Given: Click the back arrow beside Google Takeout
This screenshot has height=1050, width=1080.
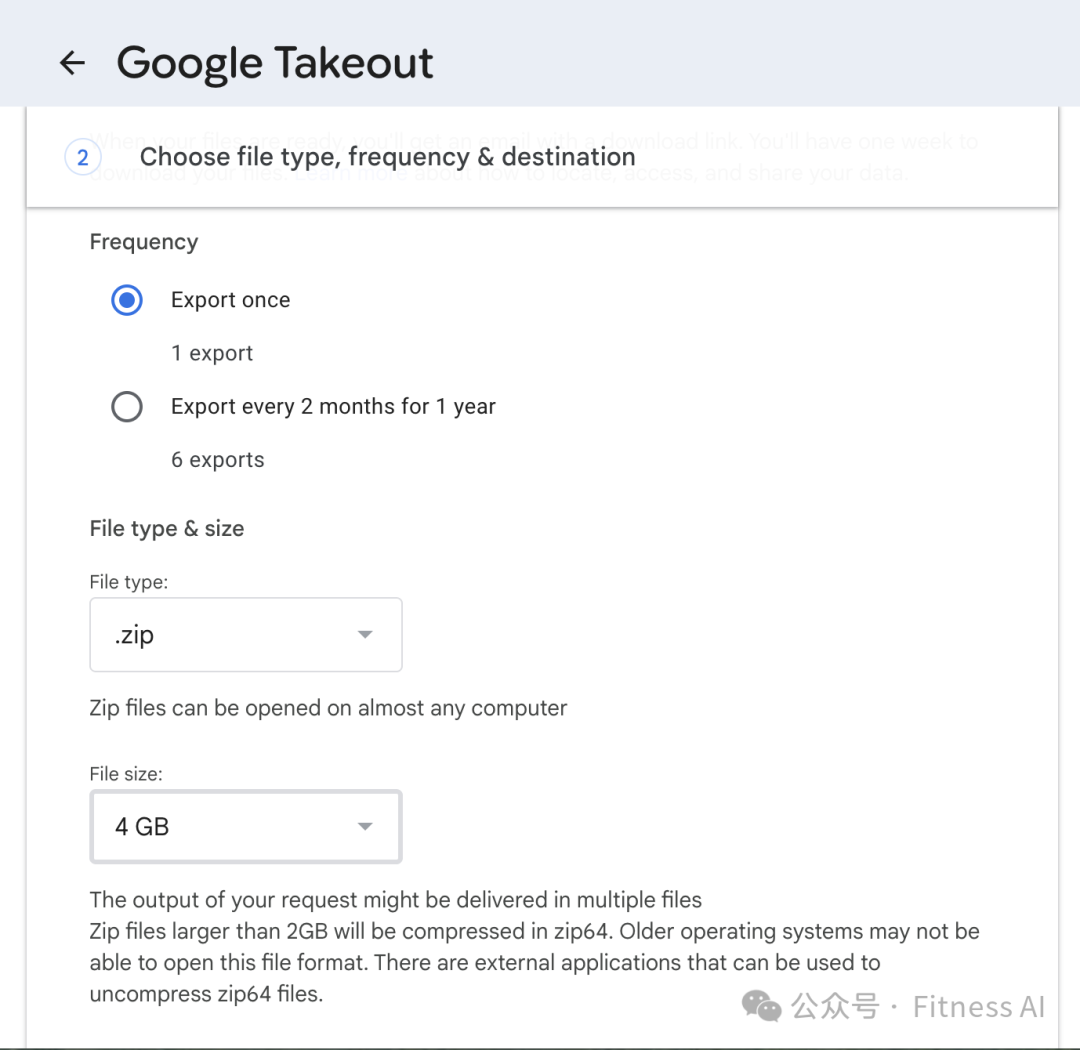Looking at the screenshot, I should pos(72,63).
